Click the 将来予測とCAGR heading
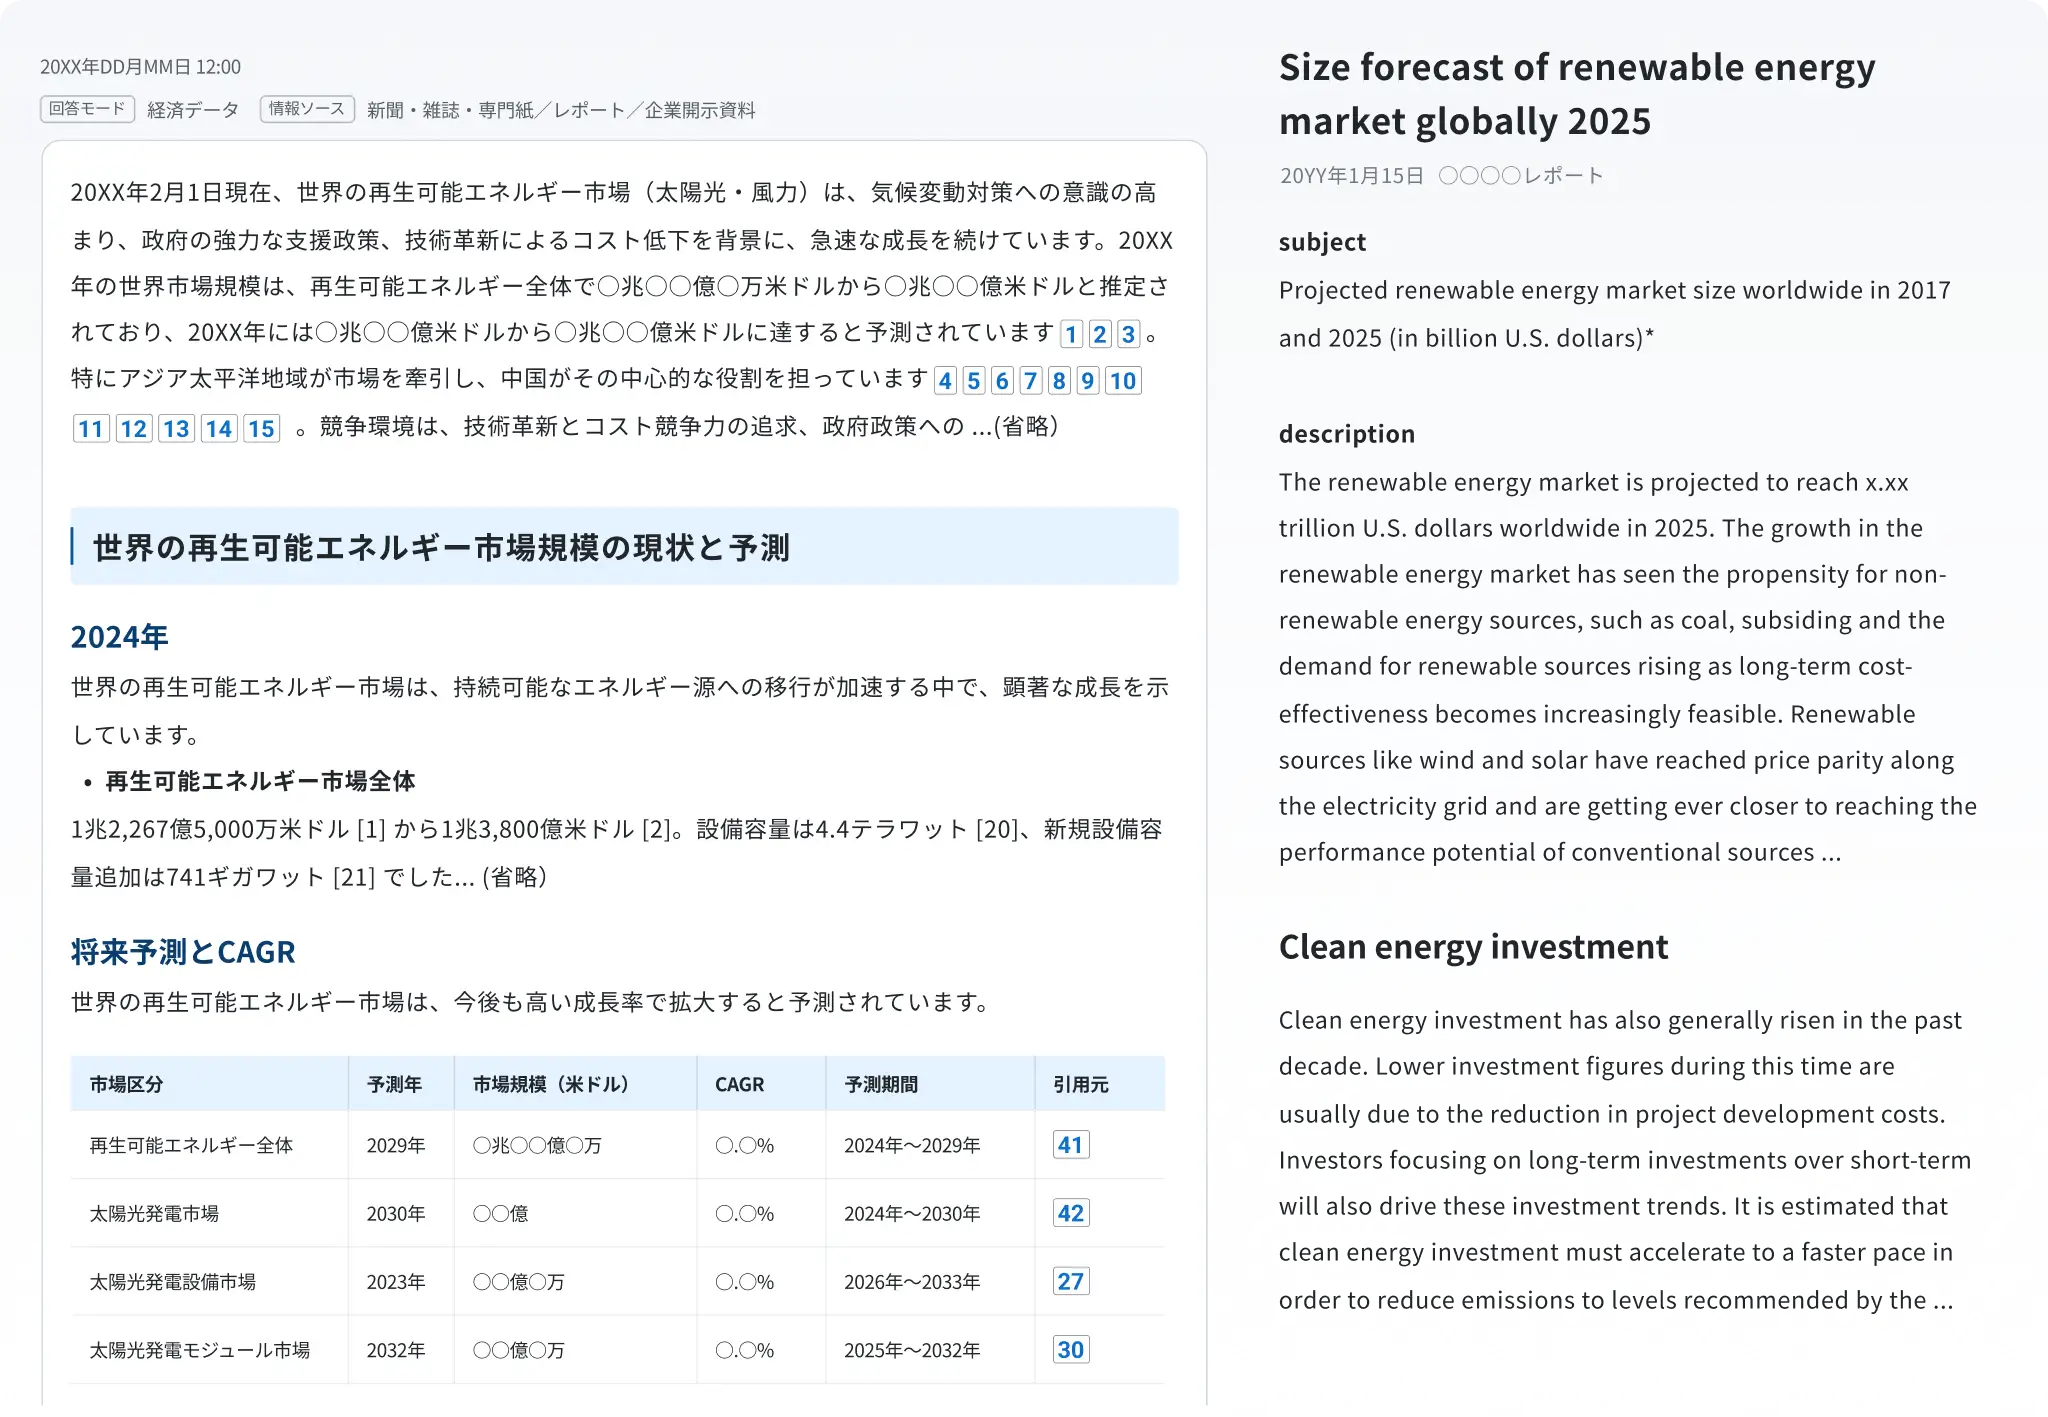 pos(183,952)
